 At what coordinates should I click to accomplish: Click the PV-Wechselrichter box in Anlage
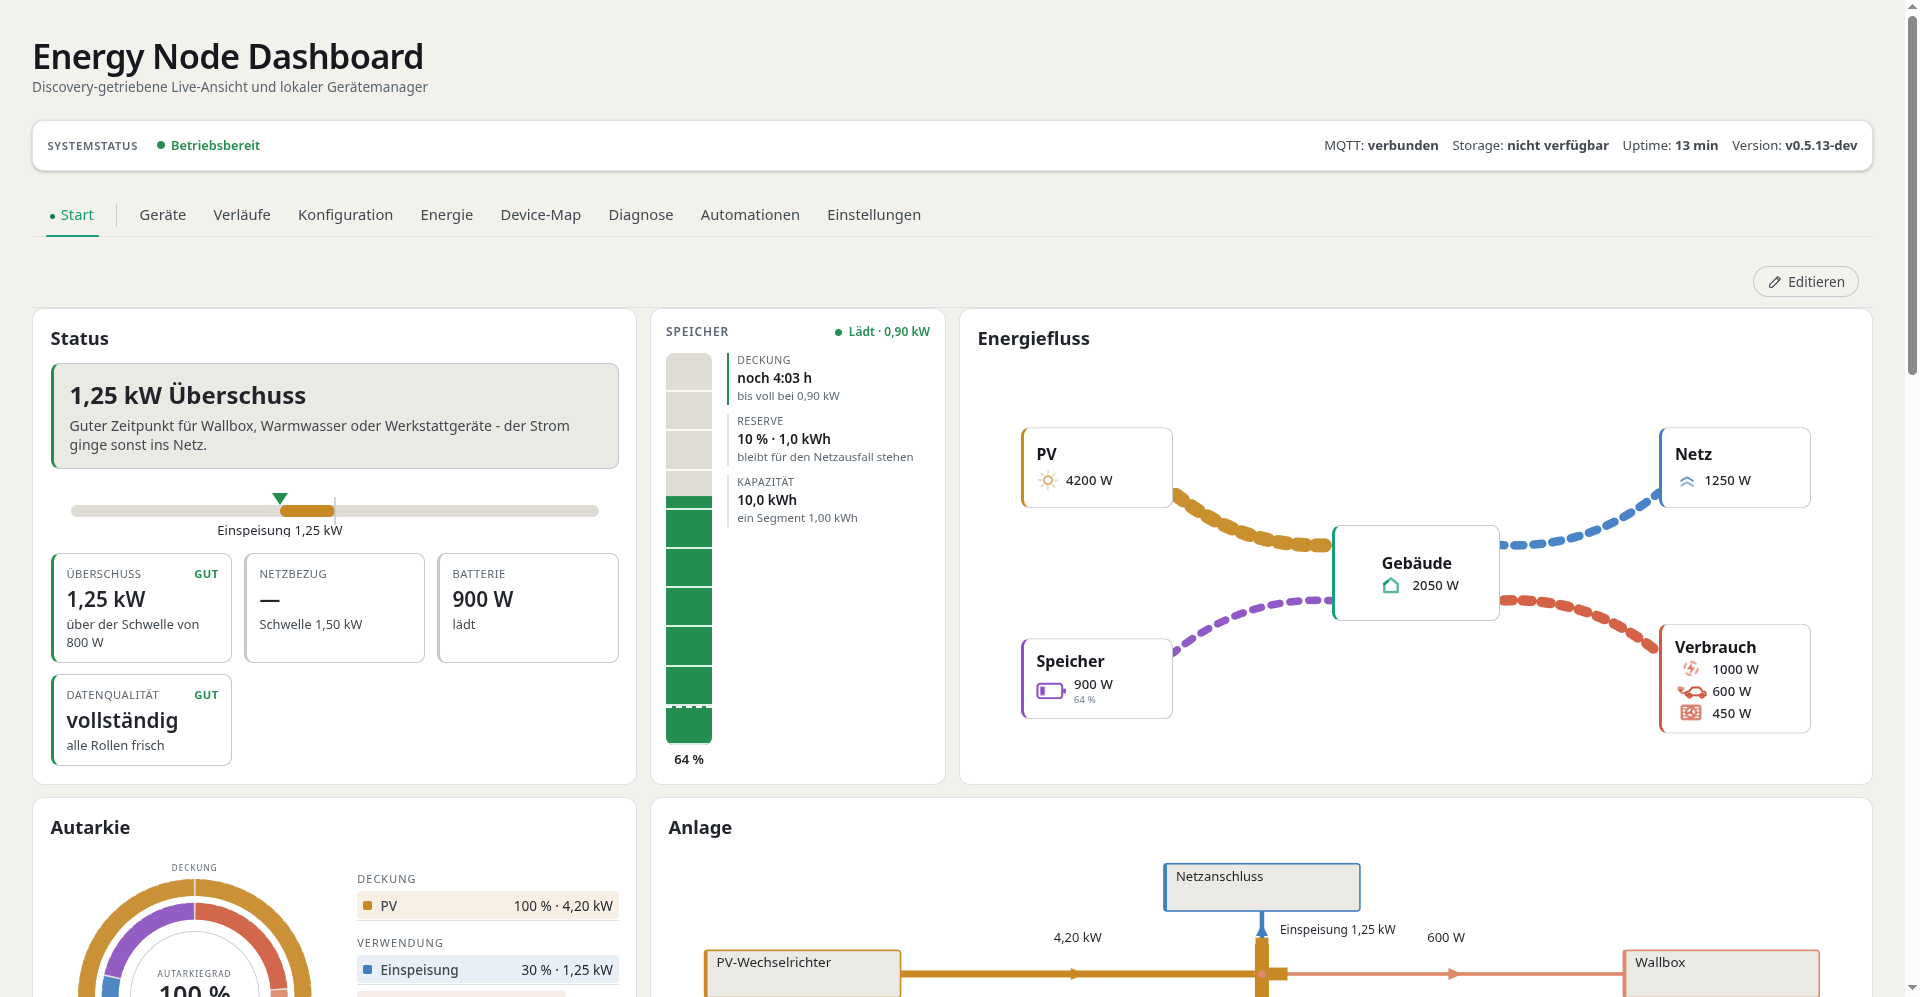click(802, 973)
